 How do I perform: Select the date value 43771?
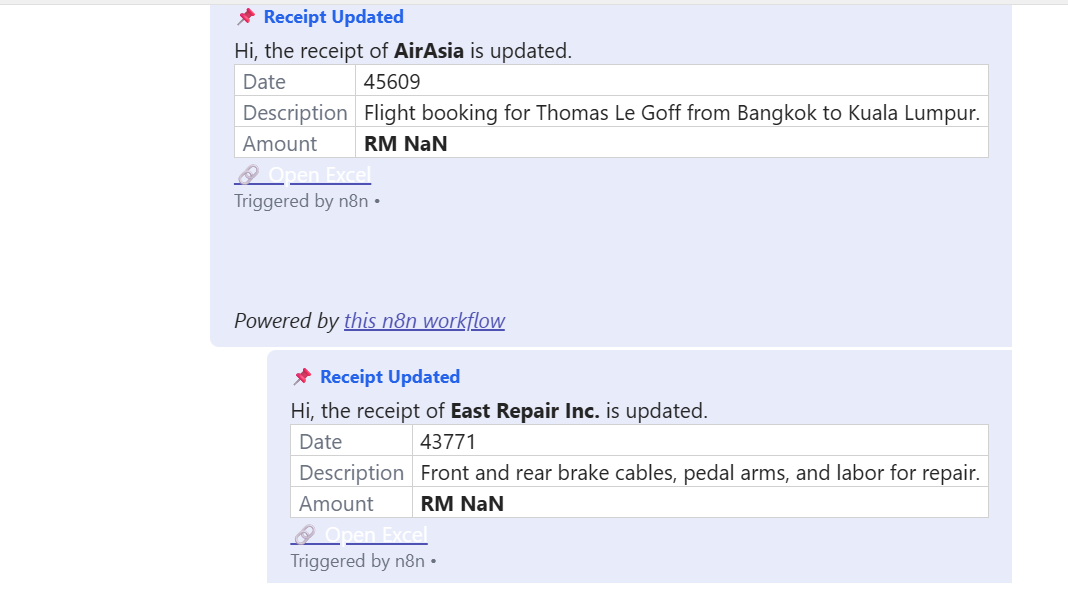coord(448,442)
